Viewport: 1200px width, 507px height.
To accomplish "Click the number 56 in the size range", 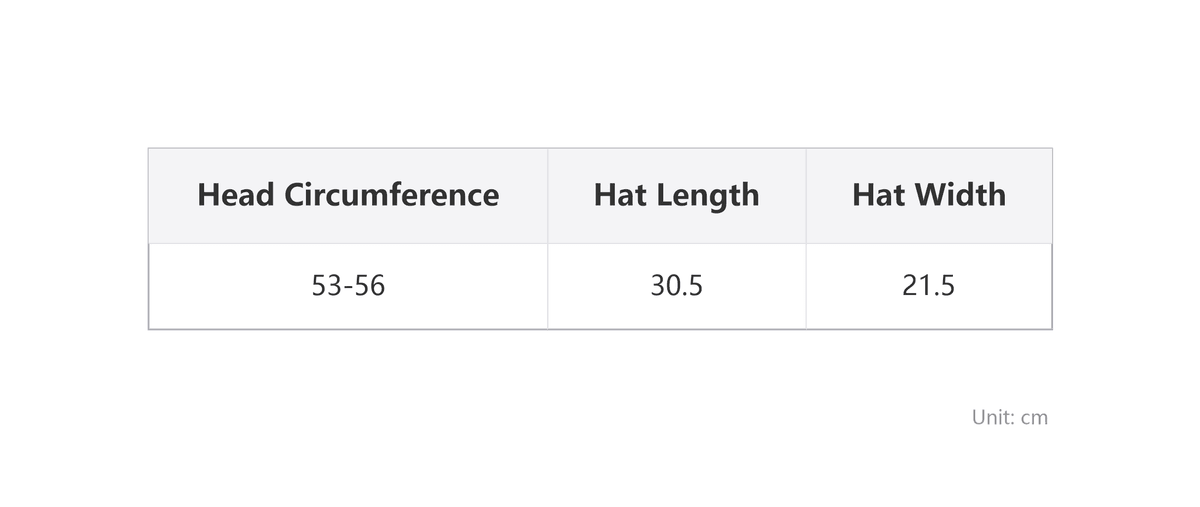I will 370,286.
